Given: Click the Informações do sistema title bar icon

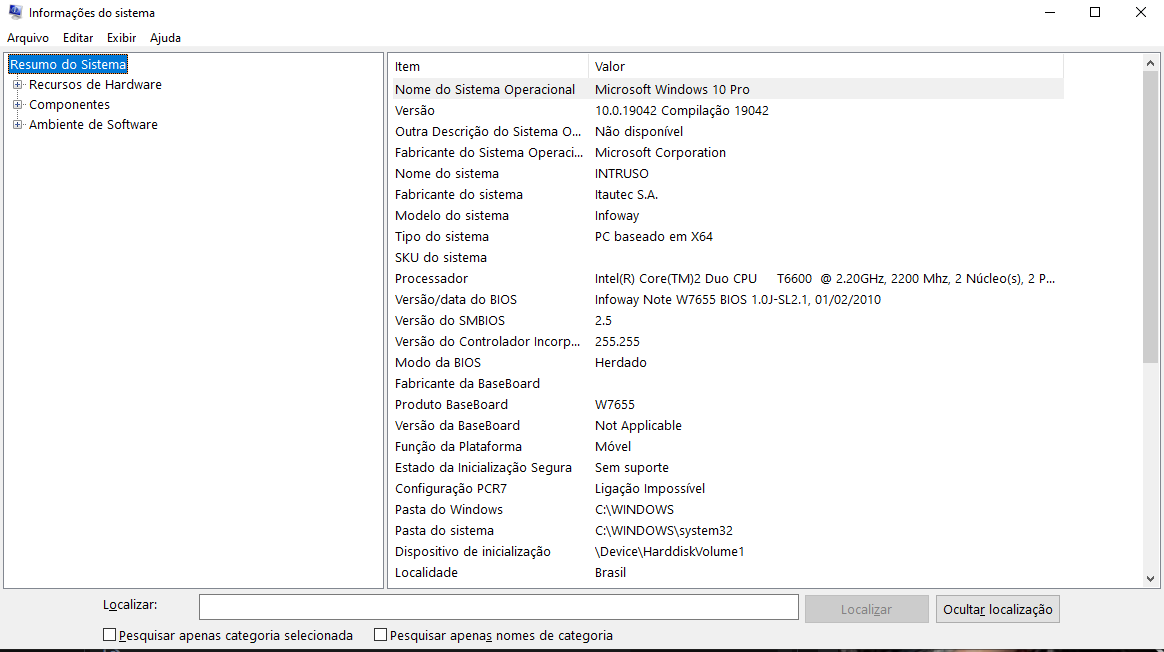Looking at the screenshot, I should pyautogui.click(x=15, y=12).
